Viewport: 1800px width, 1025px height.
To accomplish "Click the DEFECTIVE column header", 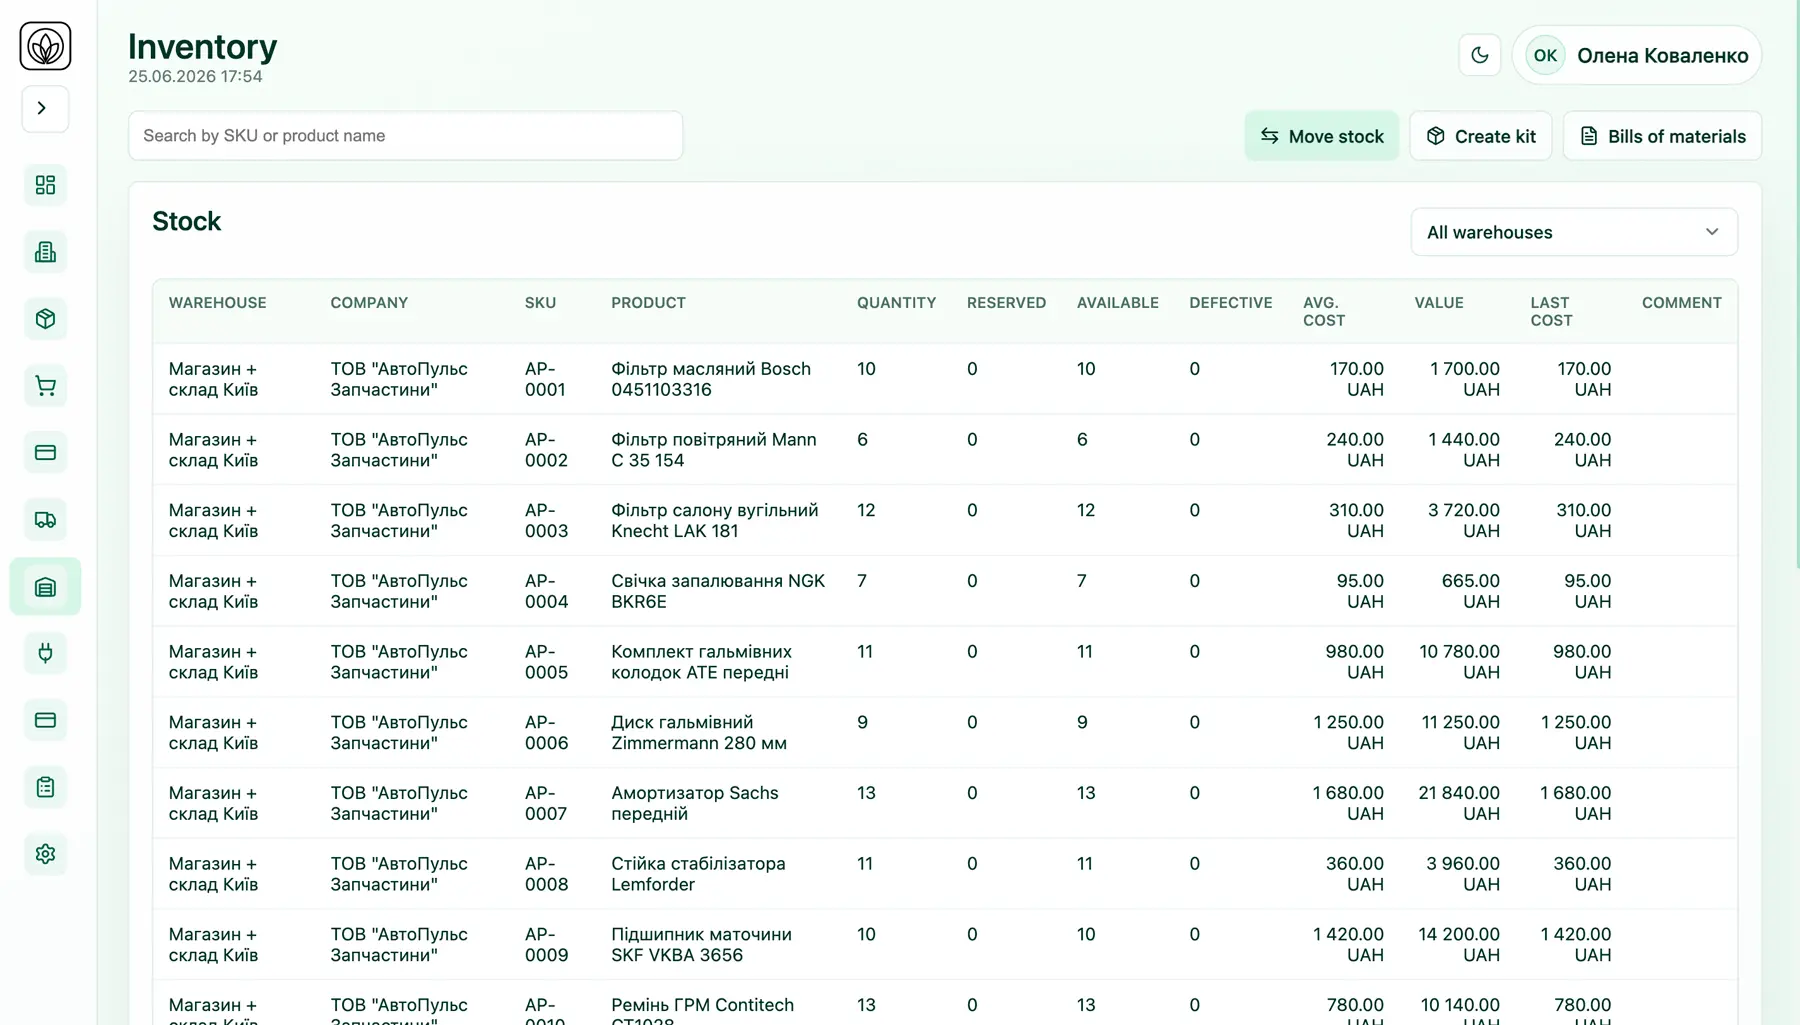I will pyautogui.click(x=1230, y=303).
